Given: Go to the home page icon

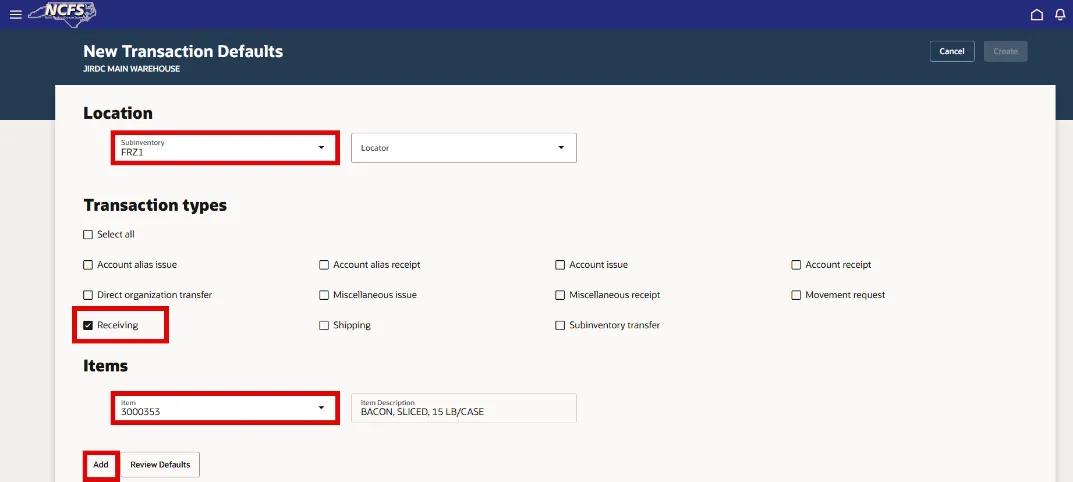Looking at the screenshot, I should [x=1037, y=14].
